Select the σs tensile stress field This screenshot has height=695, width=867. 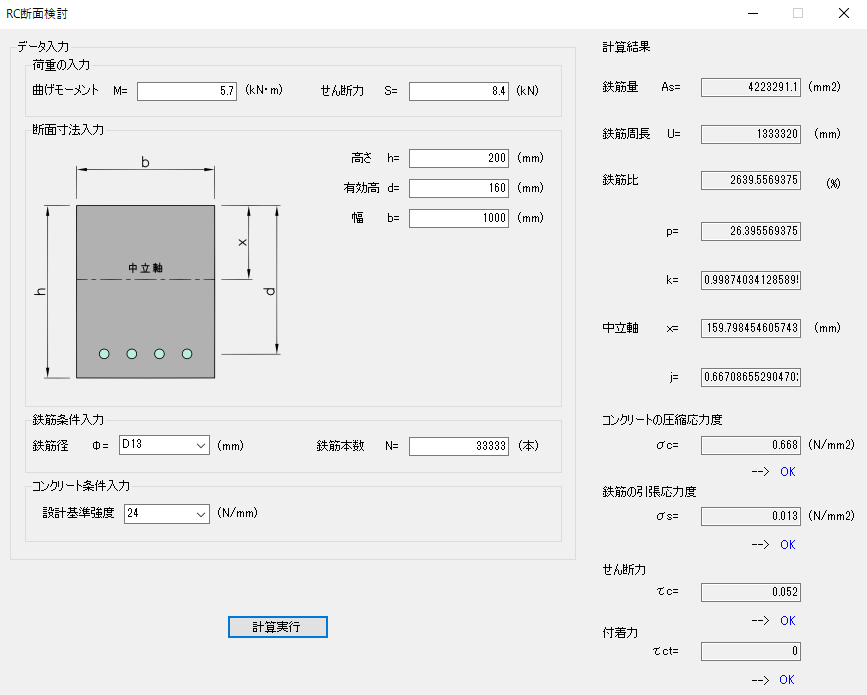750,516
